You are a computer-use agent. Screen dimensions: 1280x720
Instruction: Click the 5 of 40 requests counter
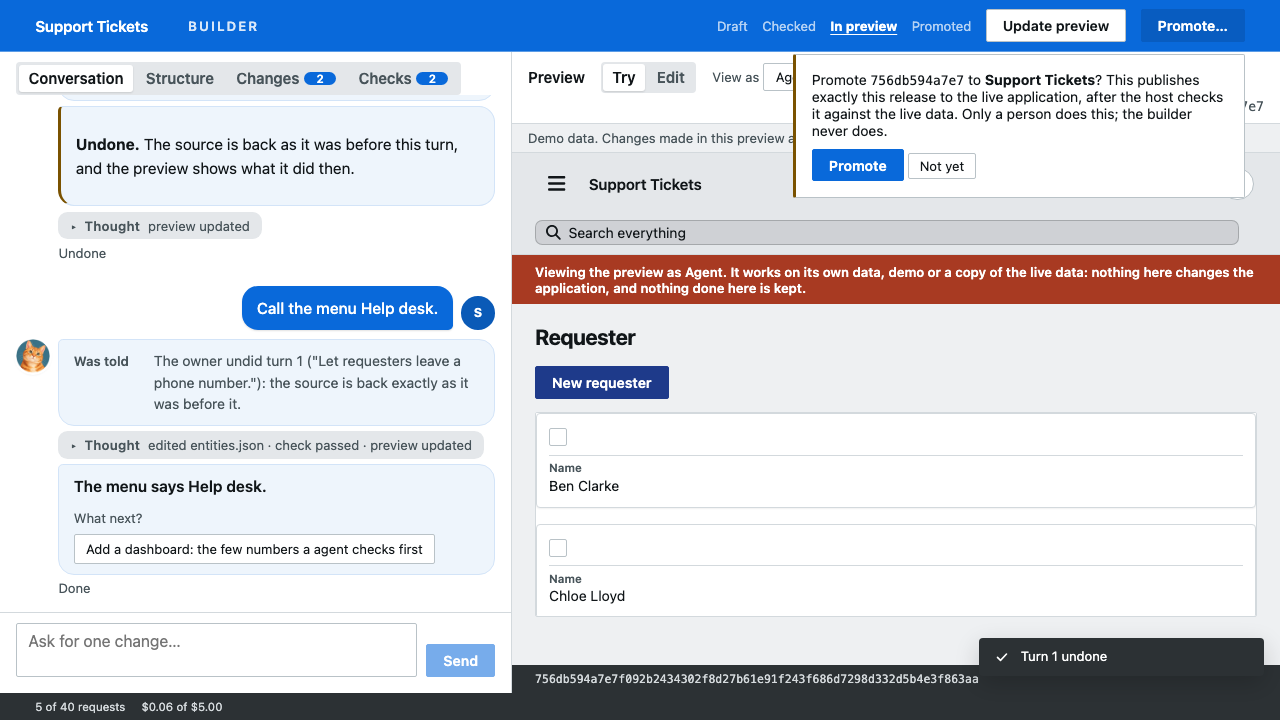click(80, 707)
